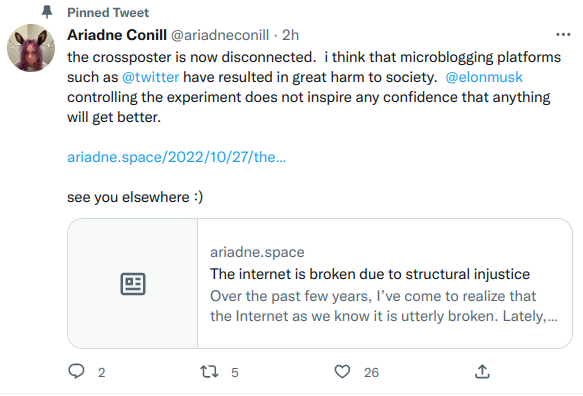Click the reply count number 2
The width and height of the screenshot is (583, 396).
(x=102, y=373)
